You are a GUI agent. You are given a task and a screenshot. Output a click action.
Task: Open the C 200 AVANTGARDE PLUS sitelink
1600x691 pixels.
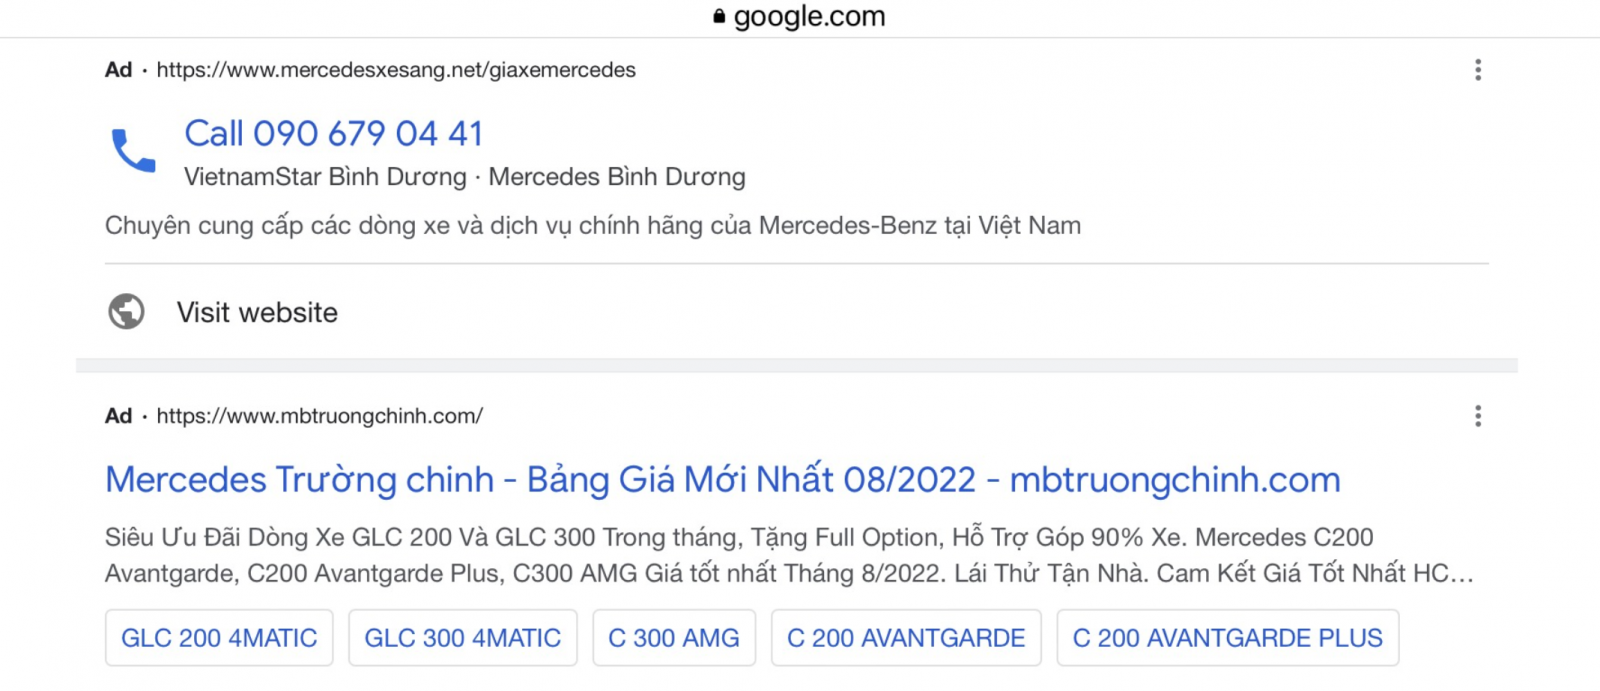[x=1228, y=638]
